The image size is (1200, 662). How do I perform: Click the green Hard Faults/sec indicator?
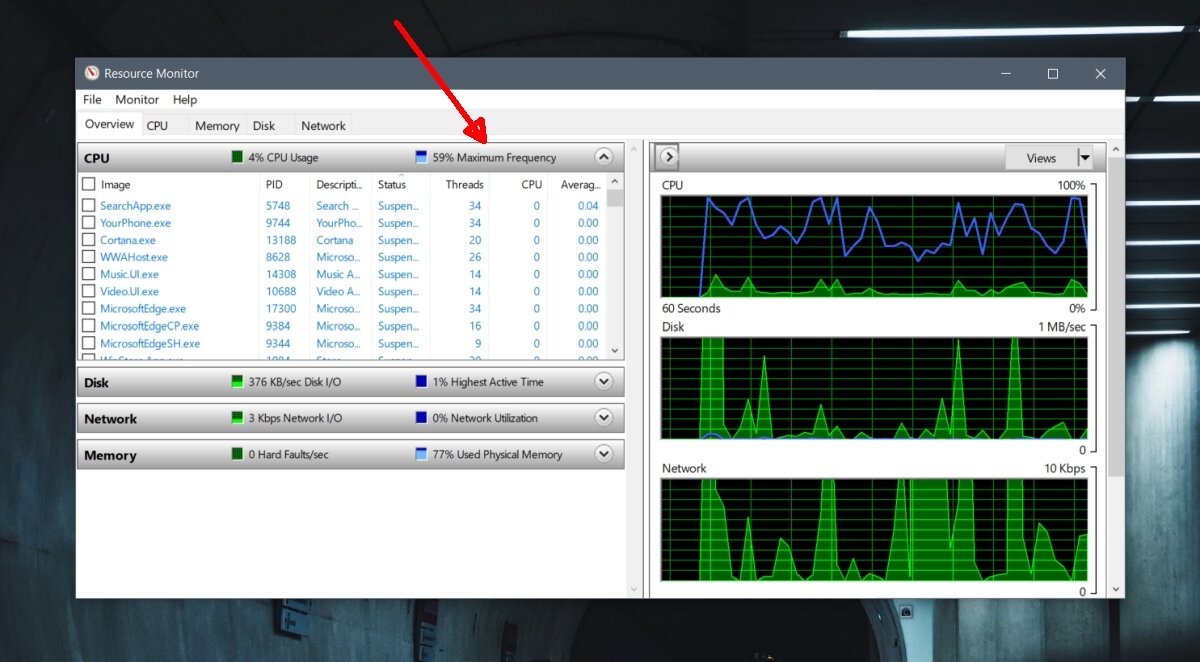coord(236,454)
